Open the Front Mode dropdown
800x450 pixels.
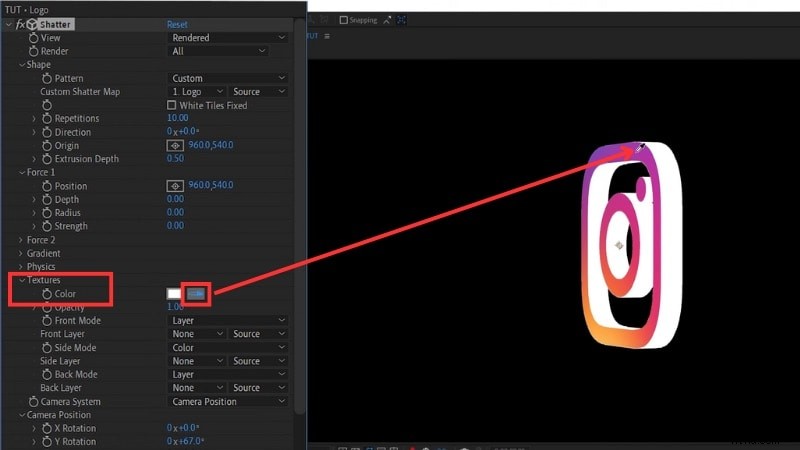coord(228,320)
